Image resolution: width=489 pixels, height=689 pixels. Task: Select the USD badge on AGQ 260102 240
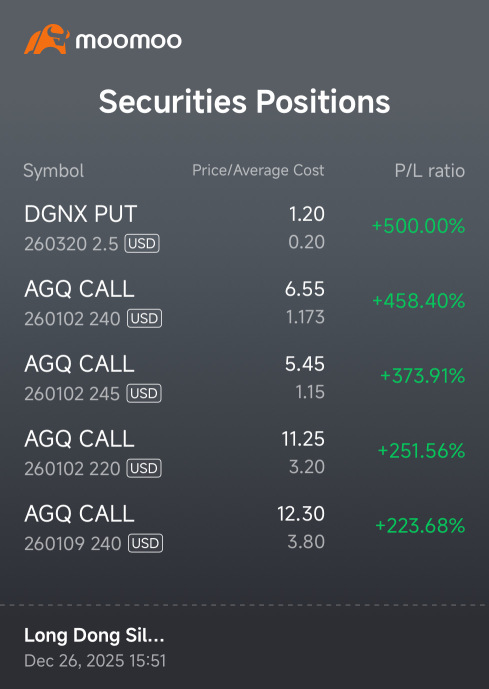click(145, 318)
